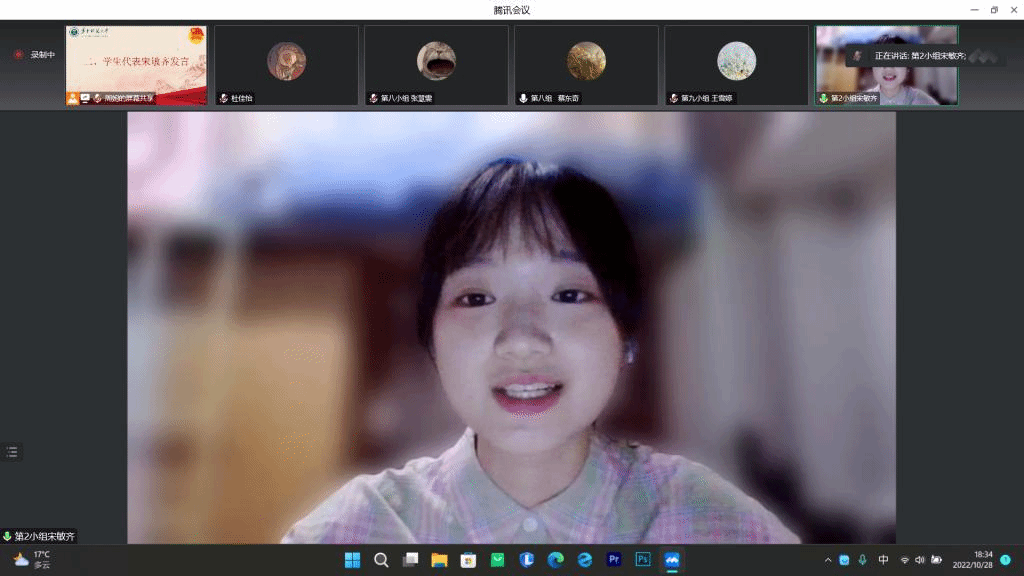Expand hidden system tray icons chevron
The height and width of the screenshot is (576, 1024).
click(x=827, y=560)
